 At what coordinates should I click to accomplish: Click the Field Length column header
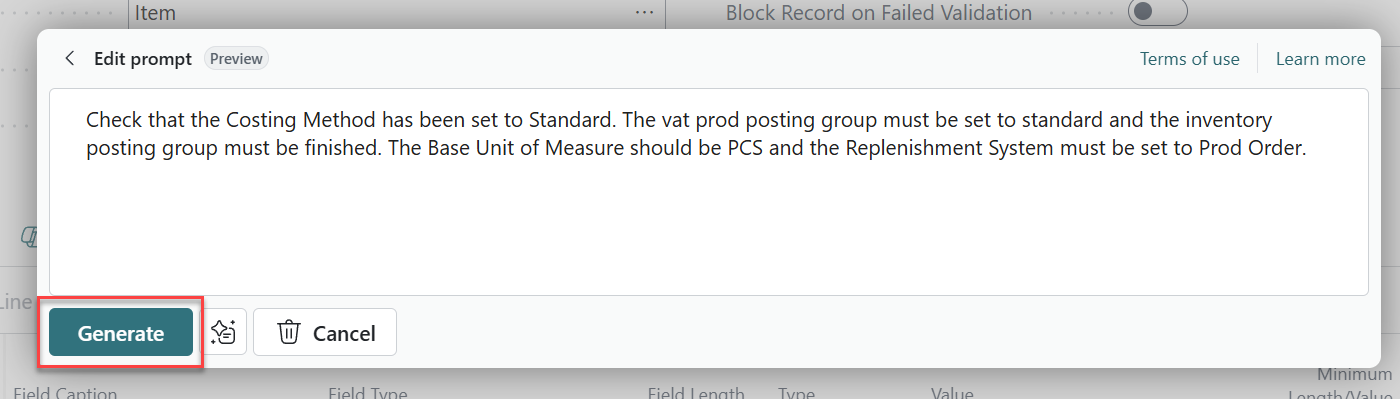click(696, 393)
